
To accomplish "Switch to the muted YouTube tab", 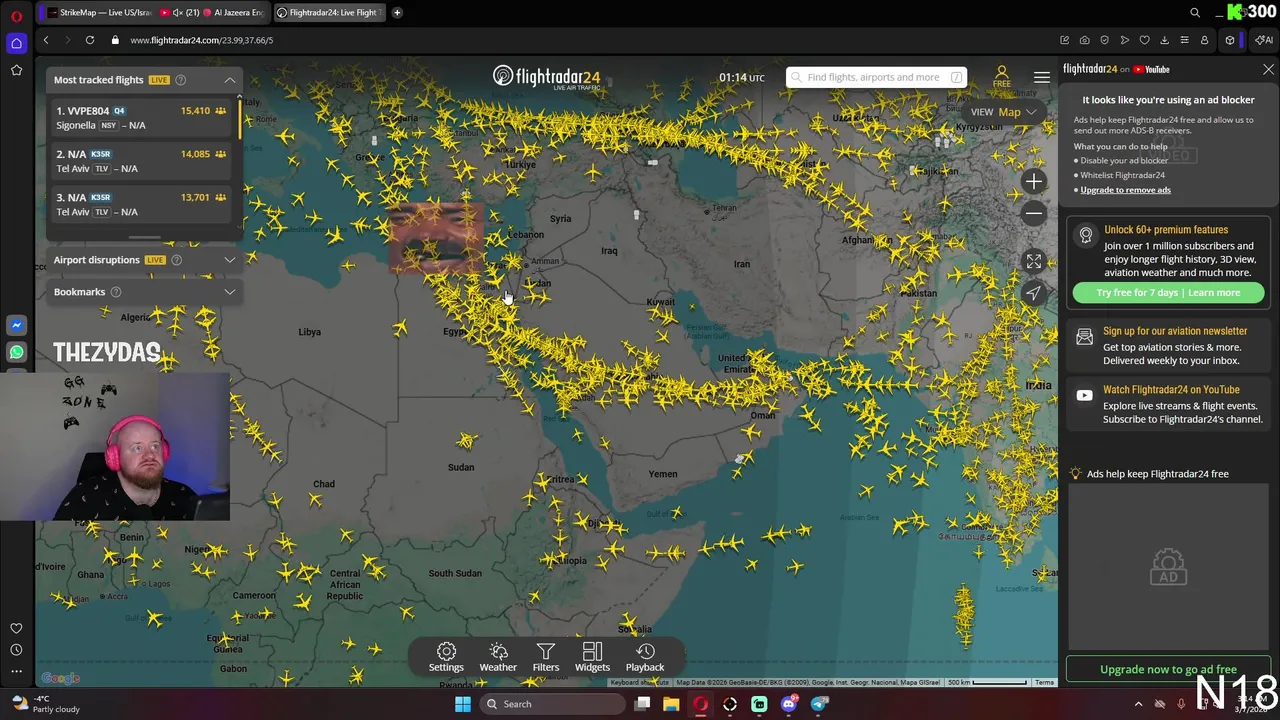I will [x=178, y=13].
